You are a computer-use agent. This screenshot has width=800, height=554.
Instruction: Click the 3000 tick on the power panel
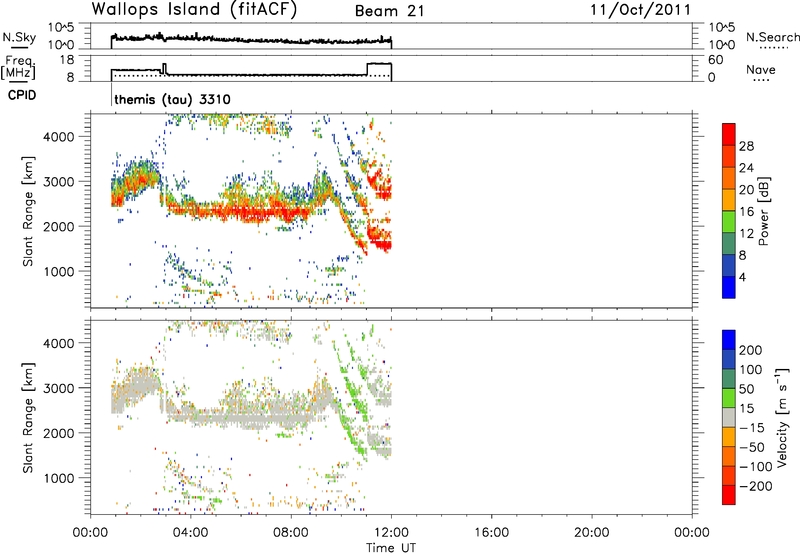tap(58, 182)
